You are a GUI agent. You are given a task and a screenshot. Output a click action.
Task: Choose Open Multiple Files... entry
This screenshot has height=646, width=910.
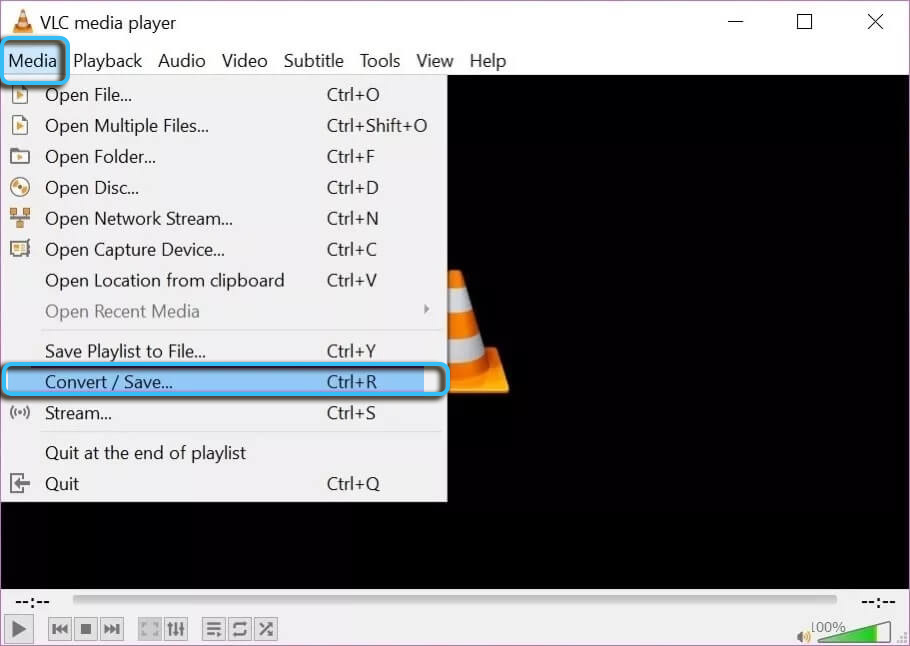click(x=224, y=125)
